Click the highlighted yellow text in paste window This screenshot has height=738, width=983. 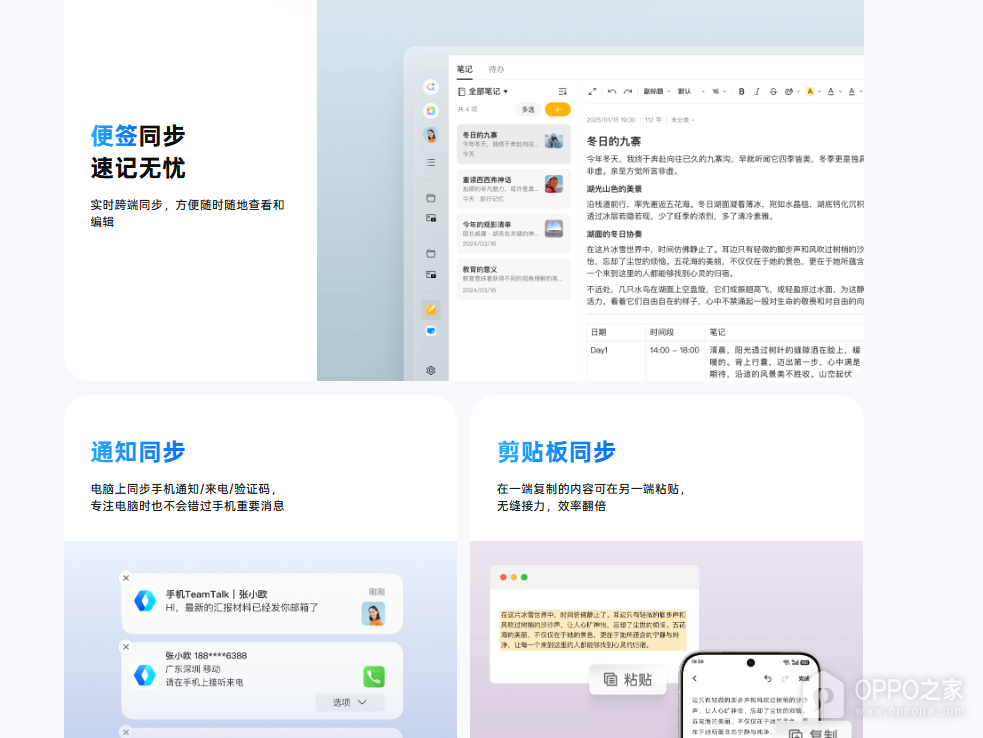[593, 630]
